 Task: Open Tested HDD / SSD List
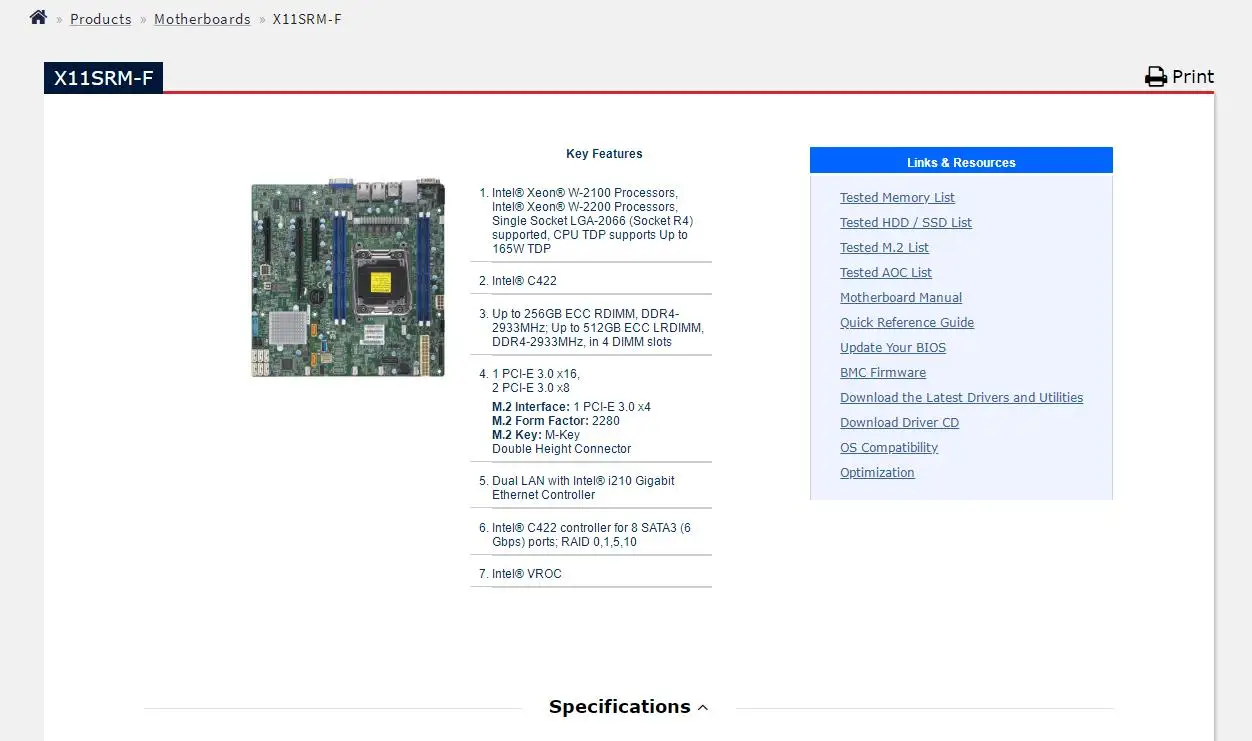[x=906, y=223]
